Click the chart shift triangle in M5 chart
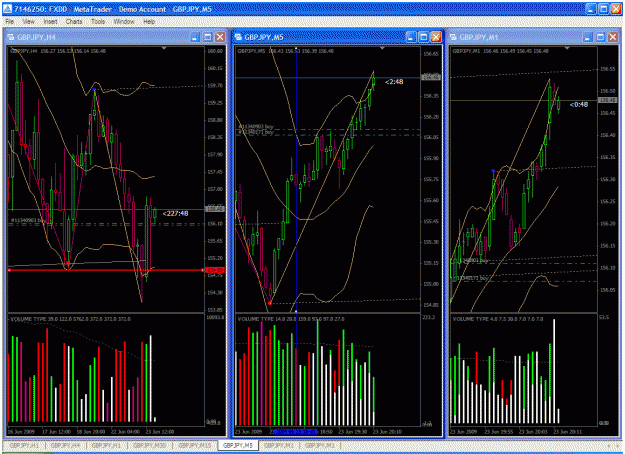 pos(382,48)
